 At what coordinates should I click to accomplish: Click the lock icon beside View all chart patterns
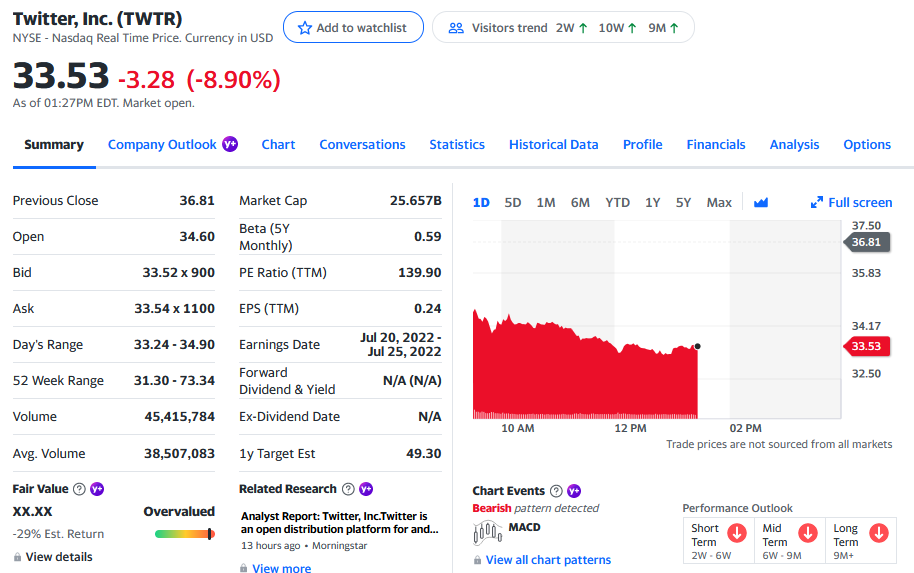[477, 560]
